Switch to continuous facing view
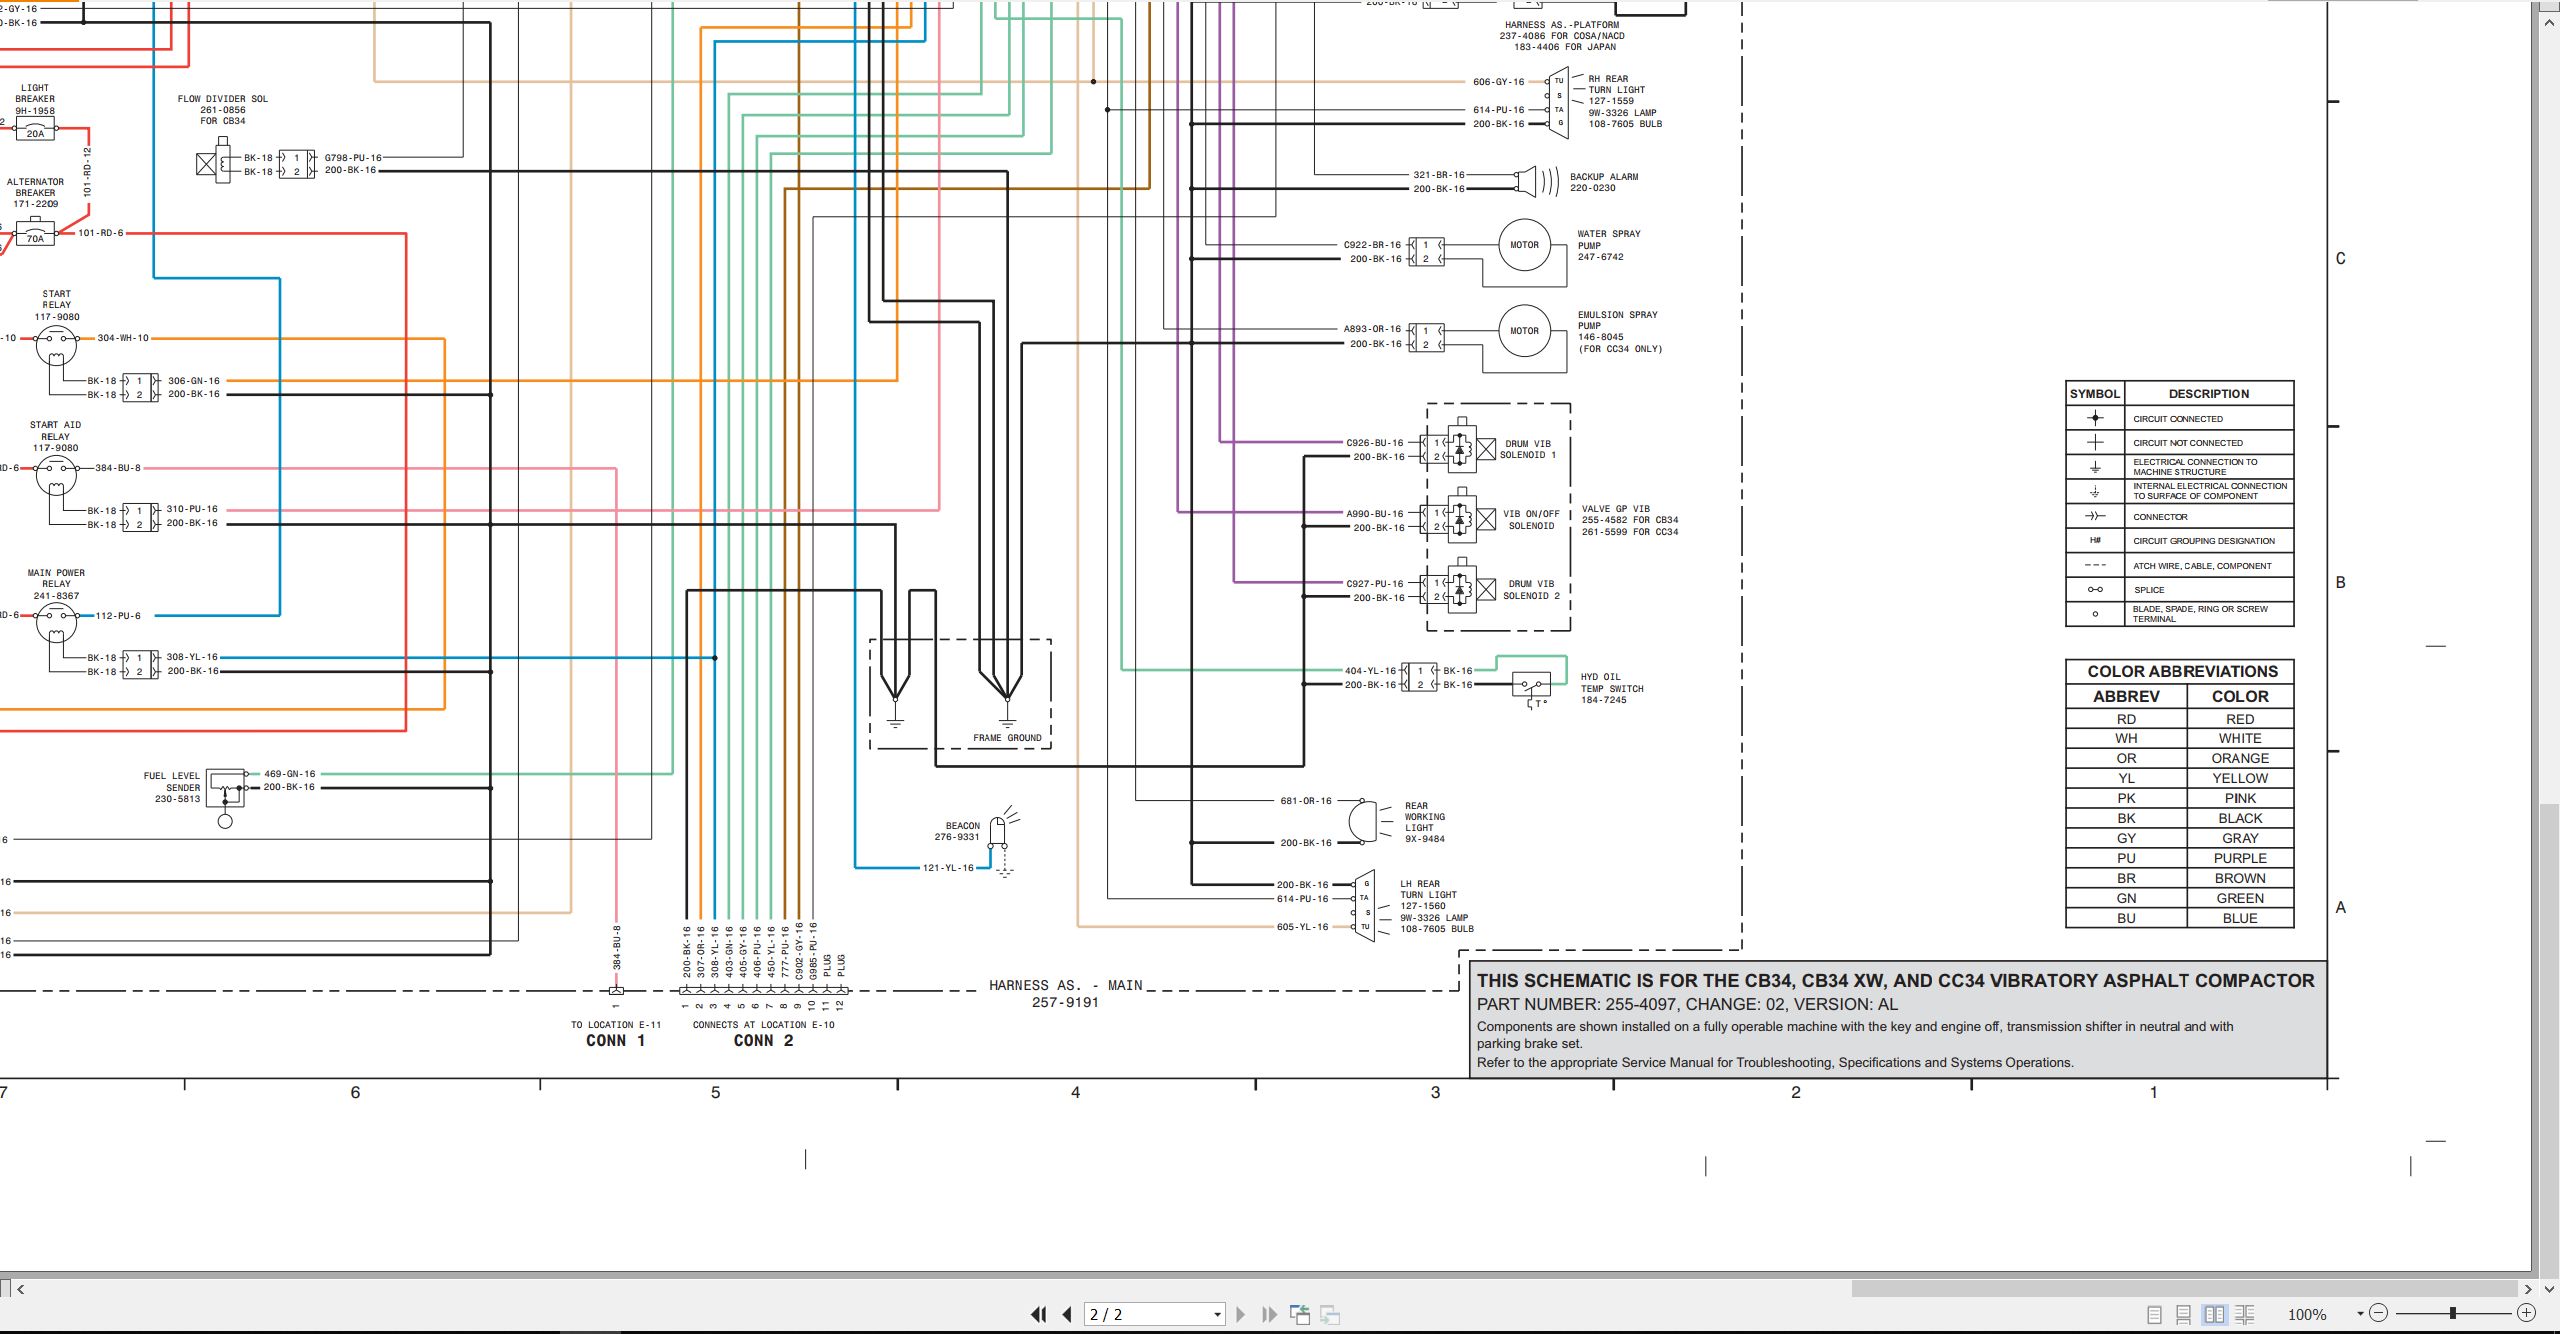Viewport: 2560px width, 1334px height. pyautogui.click(x=2245, y=1315)
